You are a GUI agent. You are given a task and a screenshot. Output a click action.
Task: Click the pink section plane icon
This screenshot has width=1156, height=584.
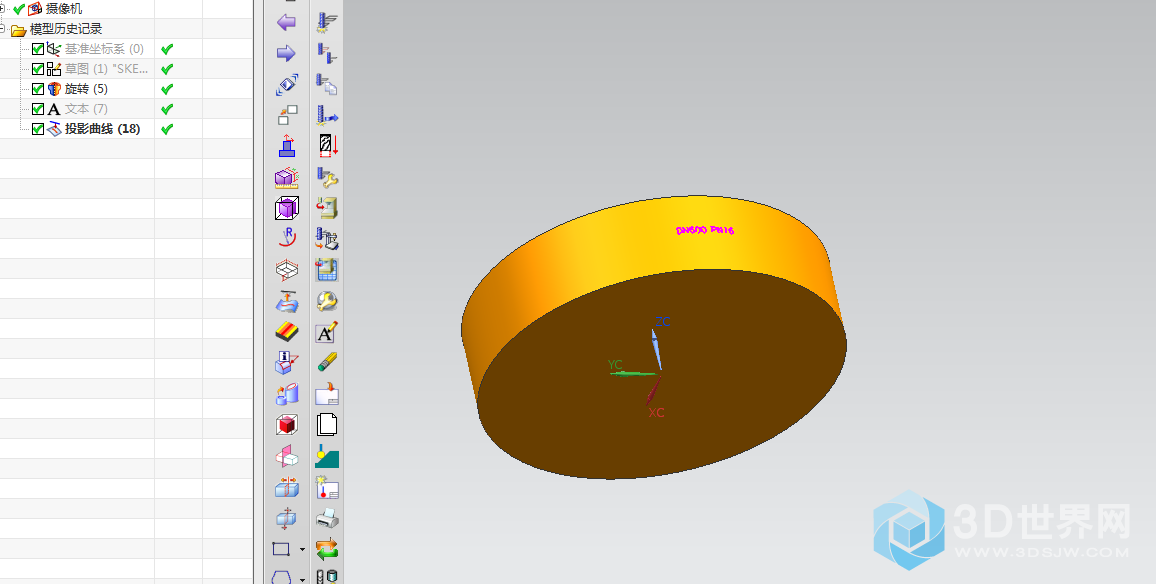point(287,456)
